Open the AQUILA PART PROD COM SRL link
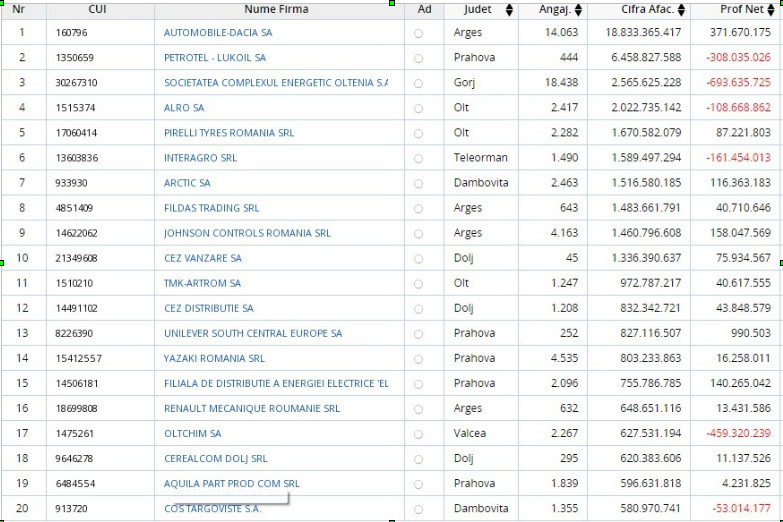This screenshot has width=783, height=522. (x=232, y=483)
